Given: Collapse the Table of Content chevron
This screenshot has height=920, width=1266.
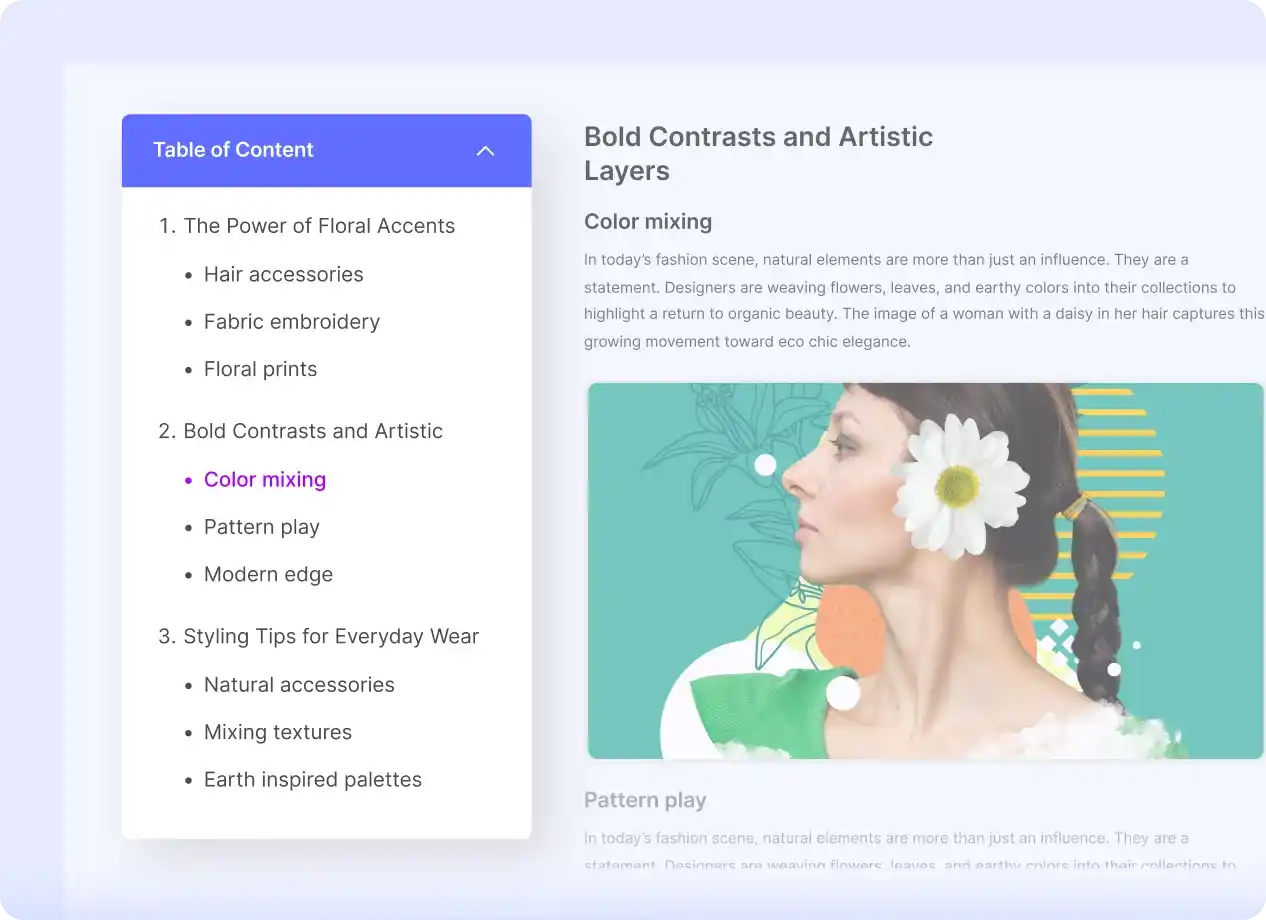Looking at the screenshot, I should point(485,151).
